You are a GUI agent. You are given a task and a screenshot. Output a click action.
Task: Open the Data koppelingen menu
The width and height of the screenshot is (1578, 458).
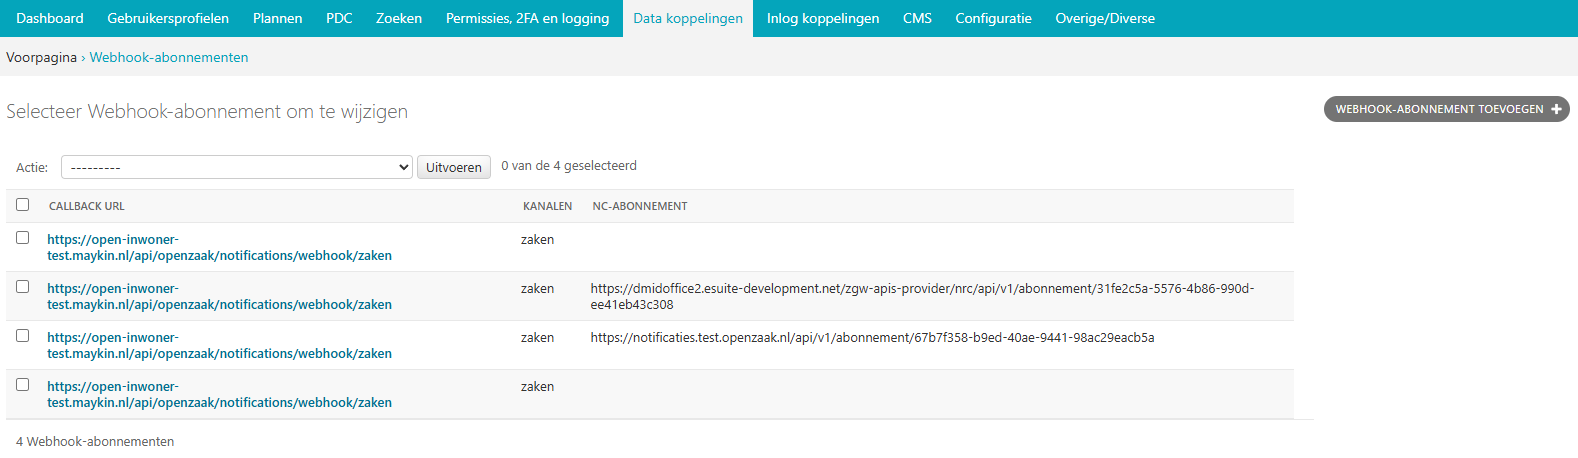click(x=688, y=18)
